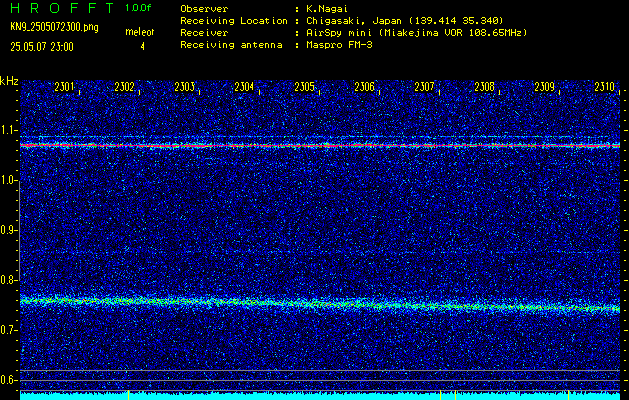Viewport: 629px width, 400px height.
Task: Select the meteor count value 4
Action: pos(142,47)
